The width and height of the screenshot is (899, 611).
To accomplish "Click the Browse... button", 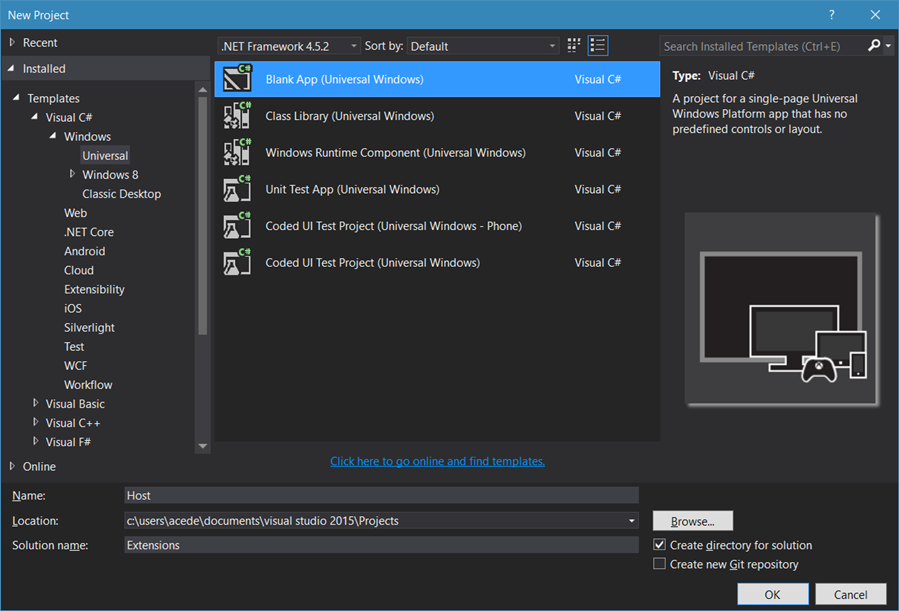I will [x=693, y=521].
